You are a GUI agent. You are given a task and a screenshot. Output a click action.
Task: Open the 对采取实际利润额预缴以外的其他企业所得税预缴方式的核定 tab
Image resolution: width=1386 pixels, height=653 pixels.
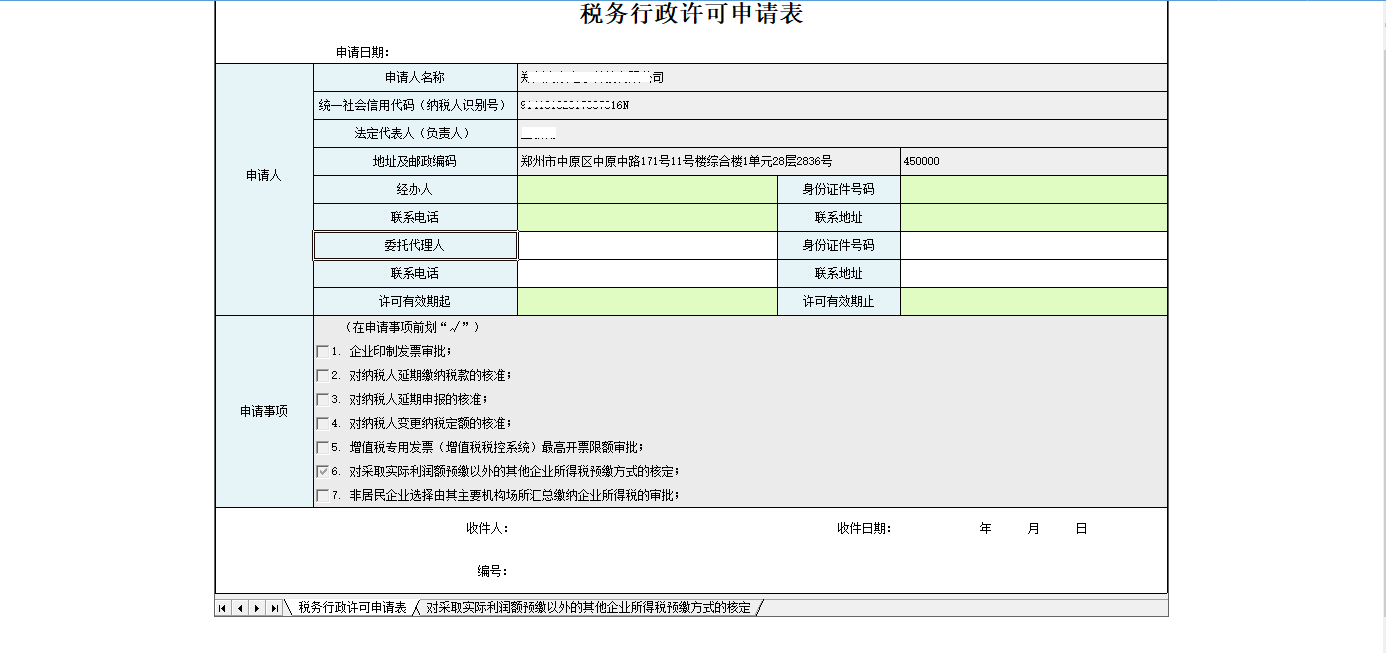pyautogui.click(x=588, y=608)
